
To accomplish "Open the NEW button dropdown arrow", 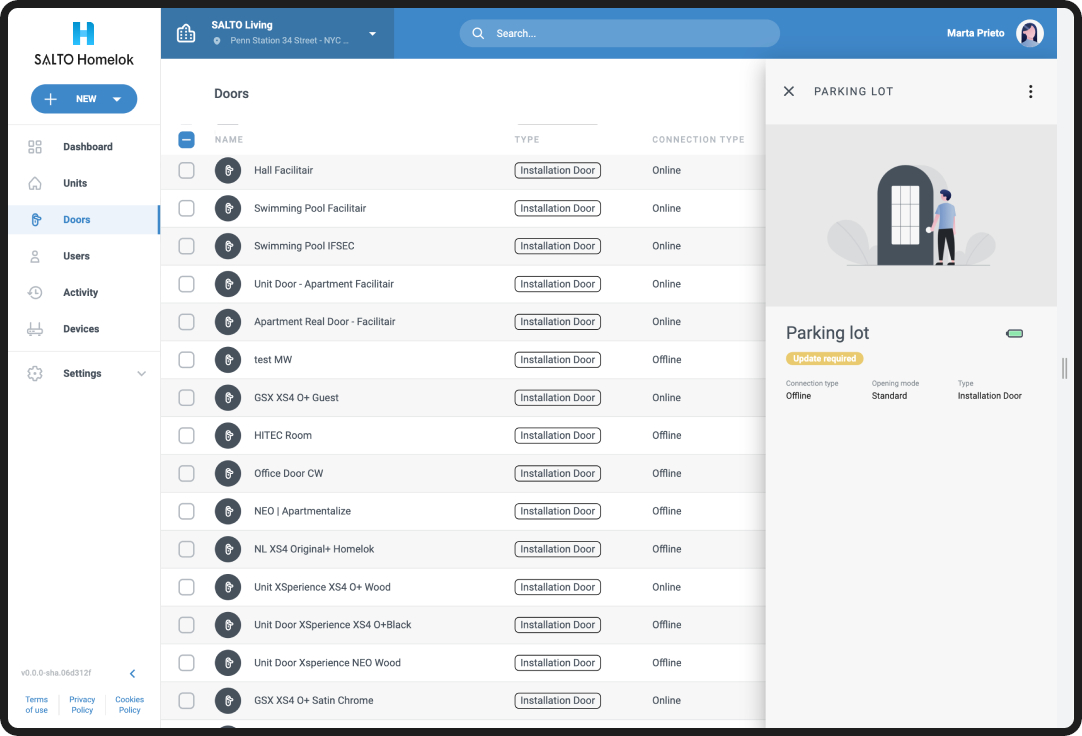I will point(117,99).
